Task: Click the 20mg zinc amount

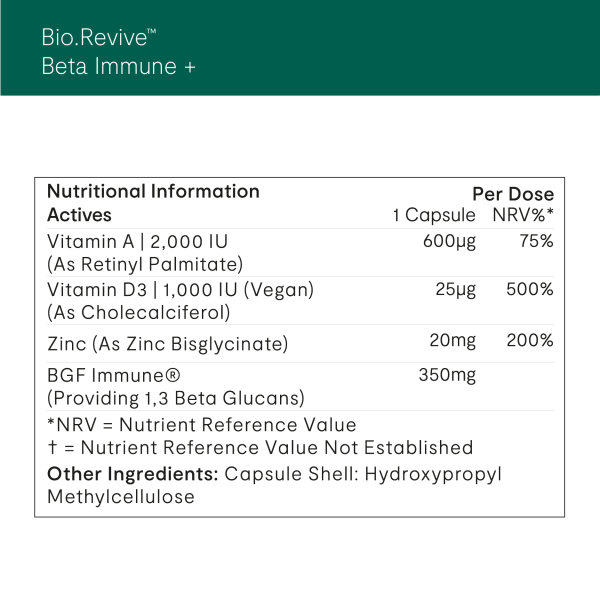Action: (x=452, y=341)
